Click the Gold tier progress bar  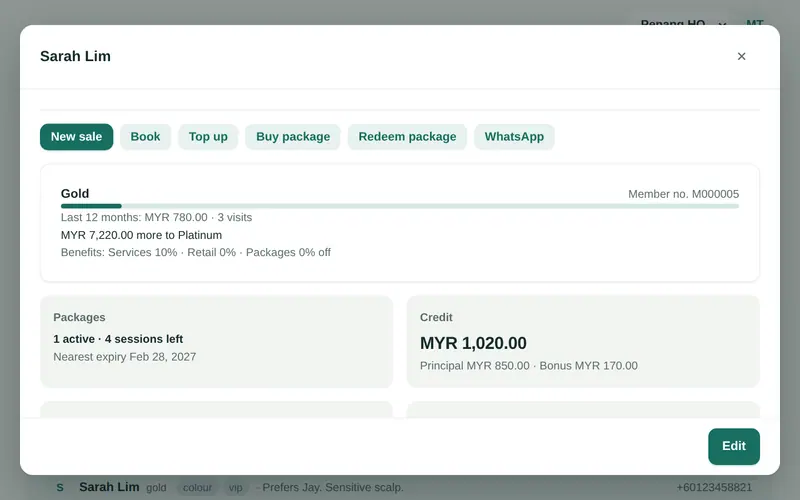click(399, 206)
